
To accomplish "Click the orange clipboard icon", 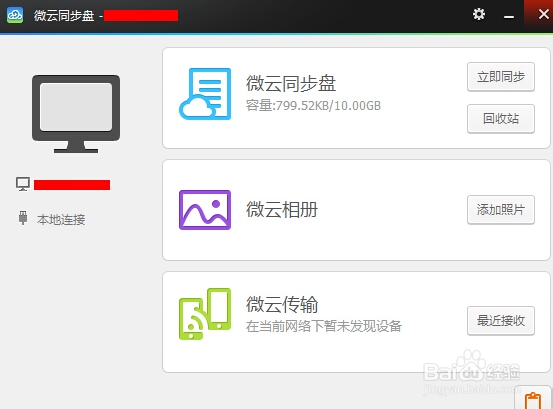I will click(x=533, y=401).
